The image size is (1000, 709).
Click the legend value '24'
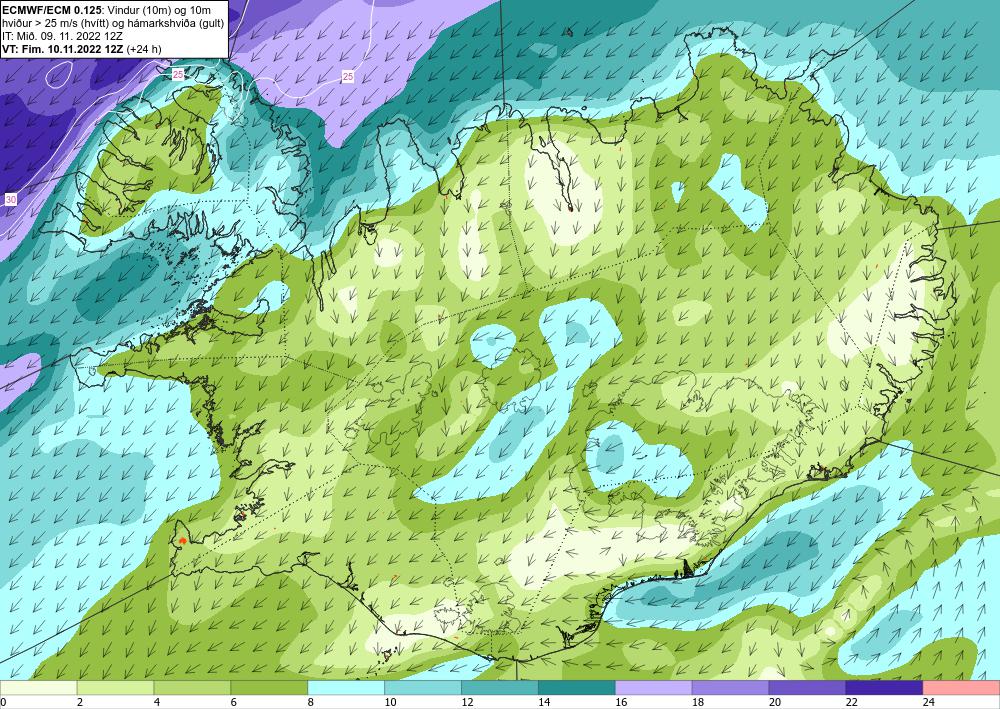click(x=929, y=702)
